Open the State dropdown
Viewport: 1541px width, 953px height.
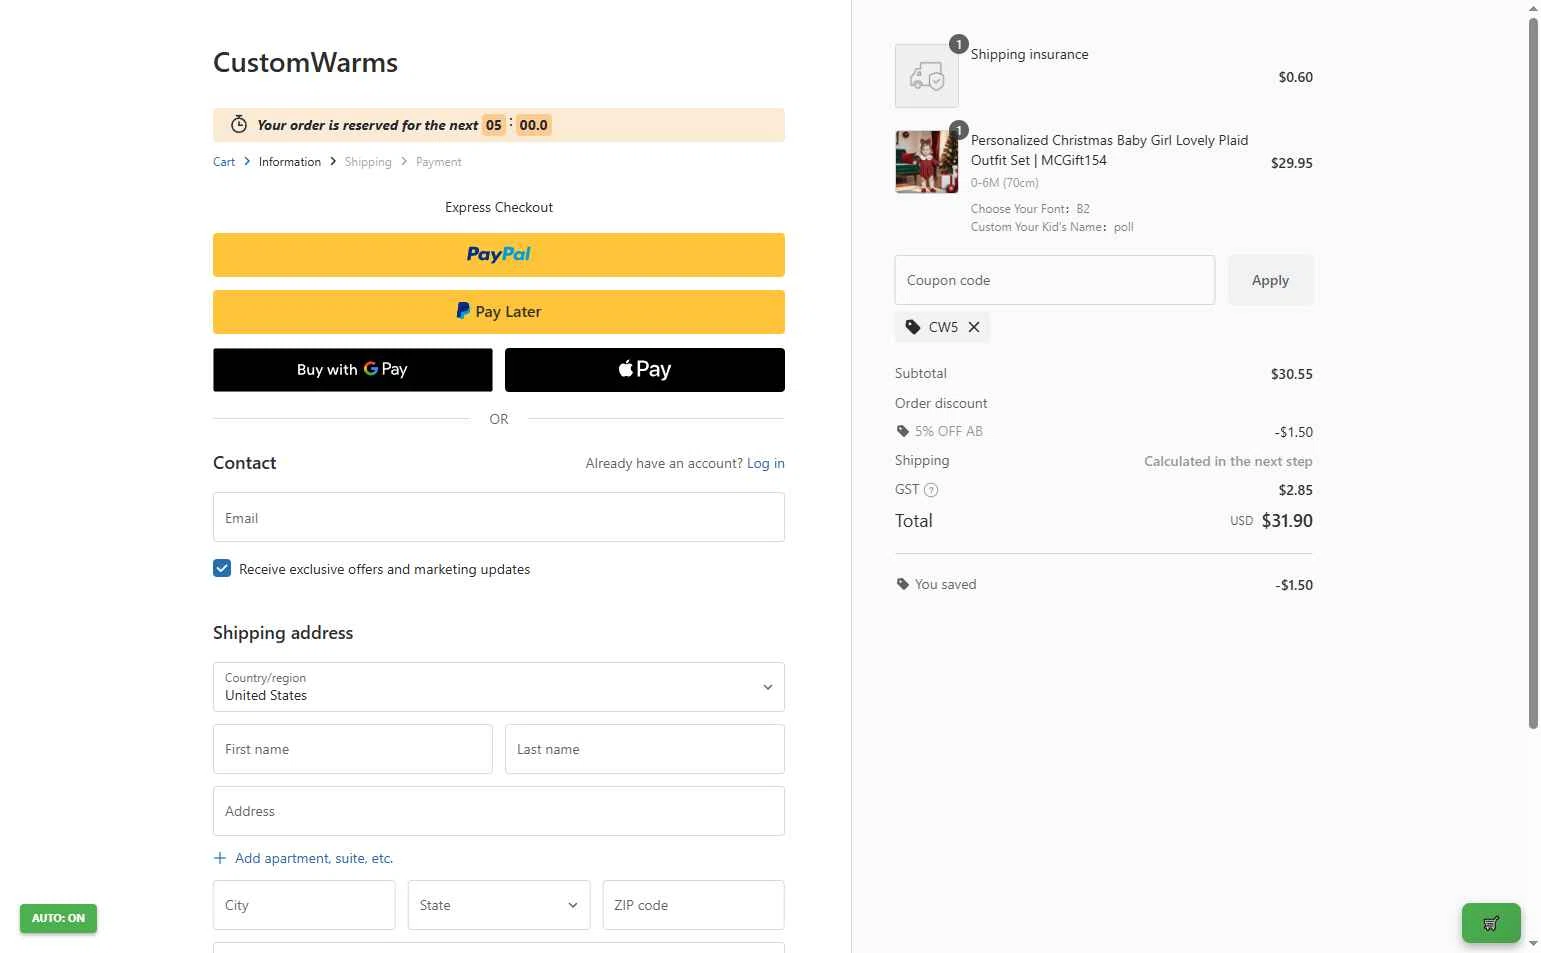point(499,905)
